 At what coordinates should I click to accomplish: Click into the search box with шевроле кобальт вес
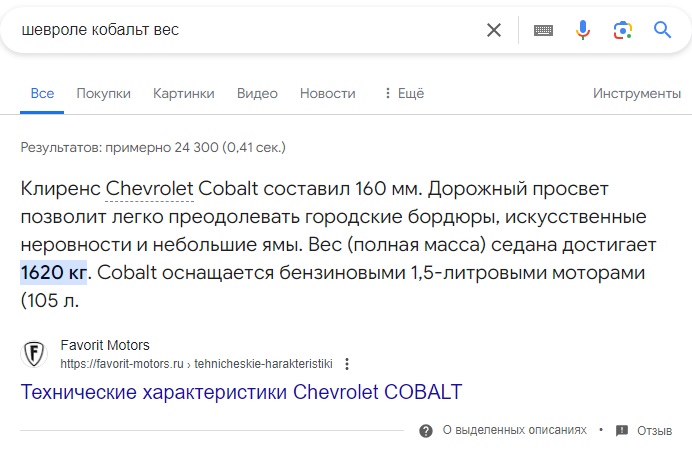247,30
